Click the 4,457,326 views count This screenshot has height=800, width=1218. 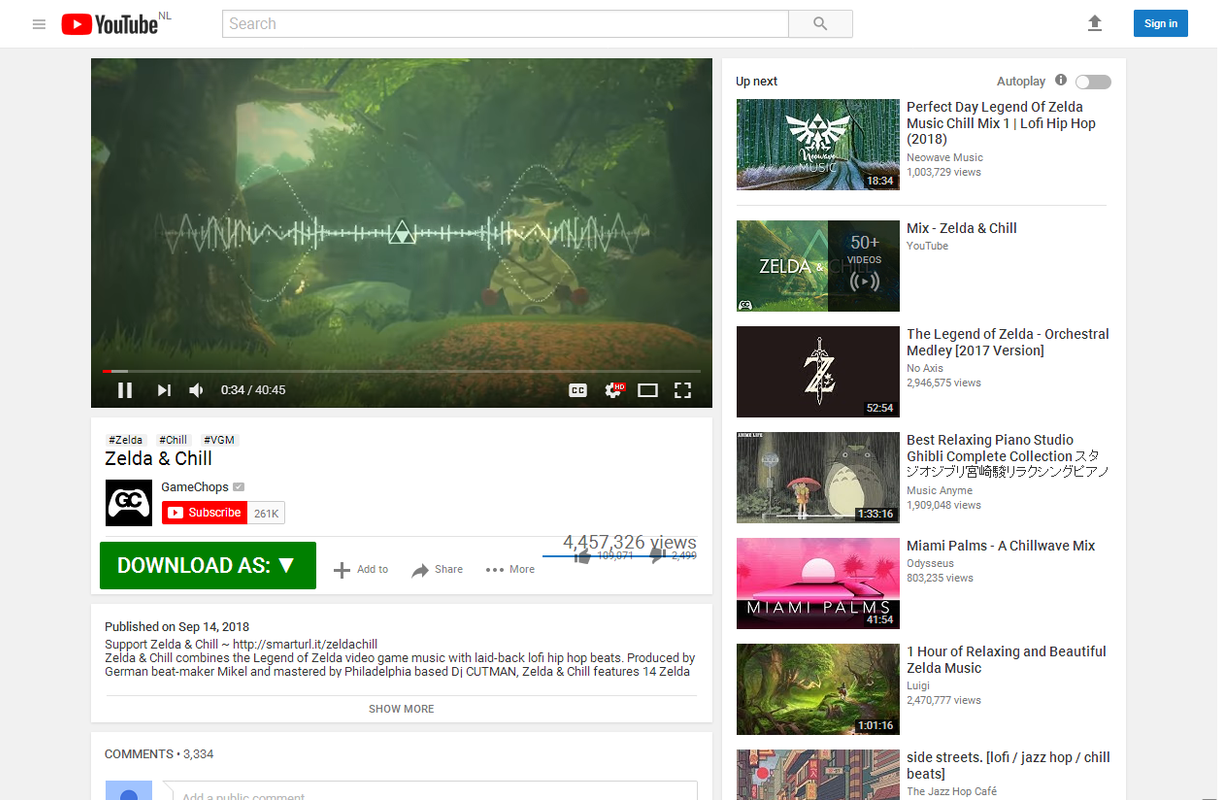pos(630,542)
